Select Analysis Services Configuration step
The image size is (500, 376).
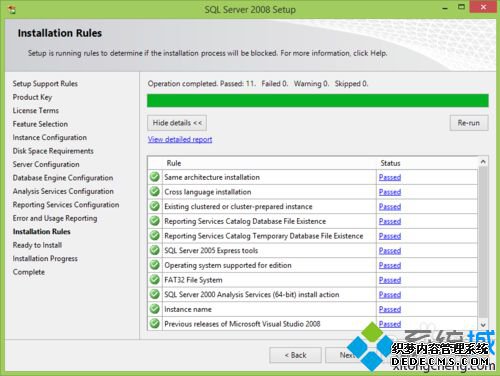63,191
